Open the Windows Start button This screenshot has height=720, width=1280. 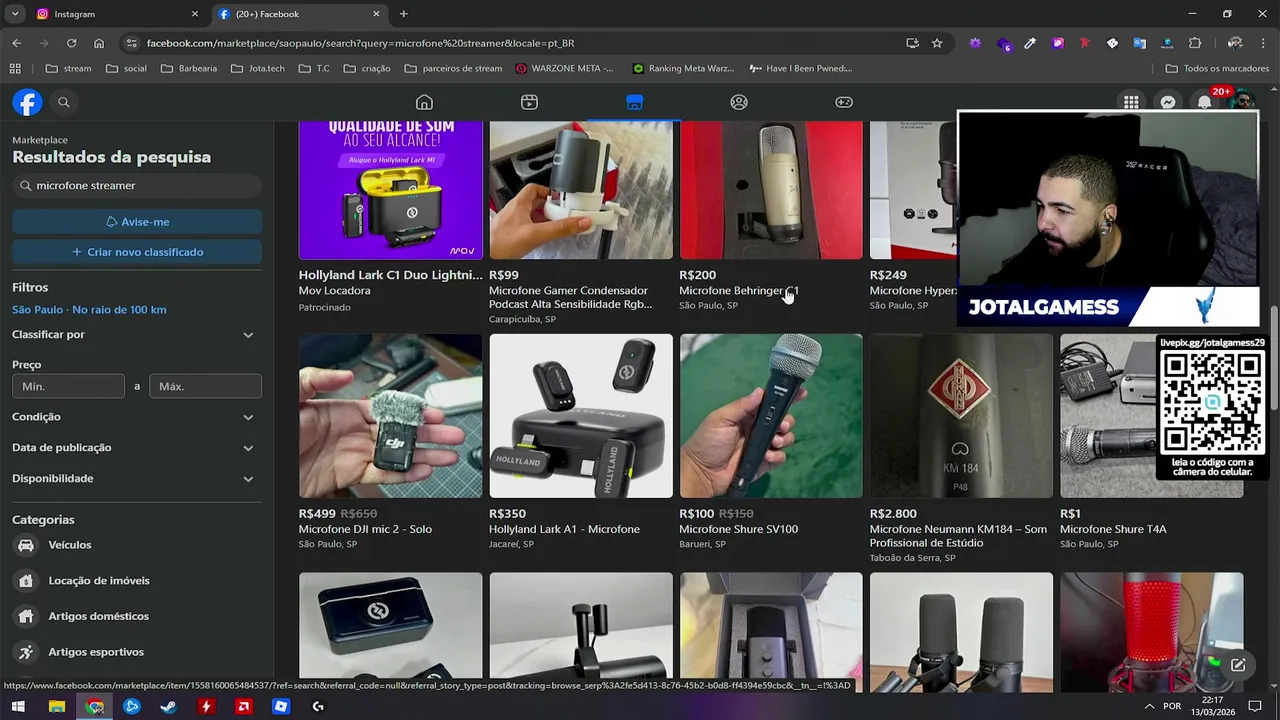tap(18, 706)
